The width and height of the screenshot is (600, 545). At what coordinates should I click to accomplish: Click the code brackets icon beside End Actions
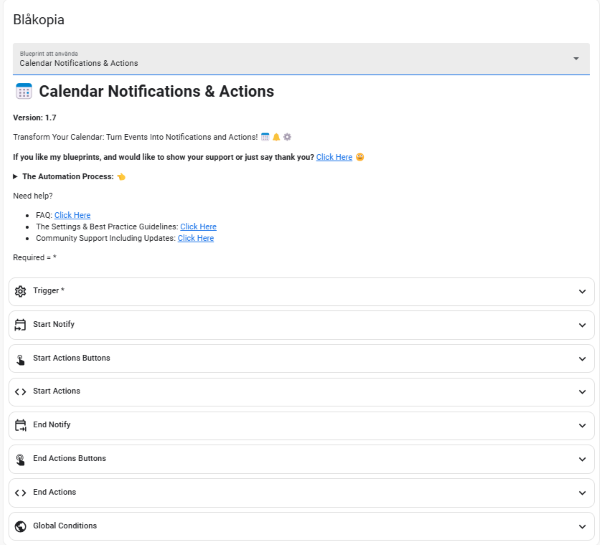click(20, 493)
